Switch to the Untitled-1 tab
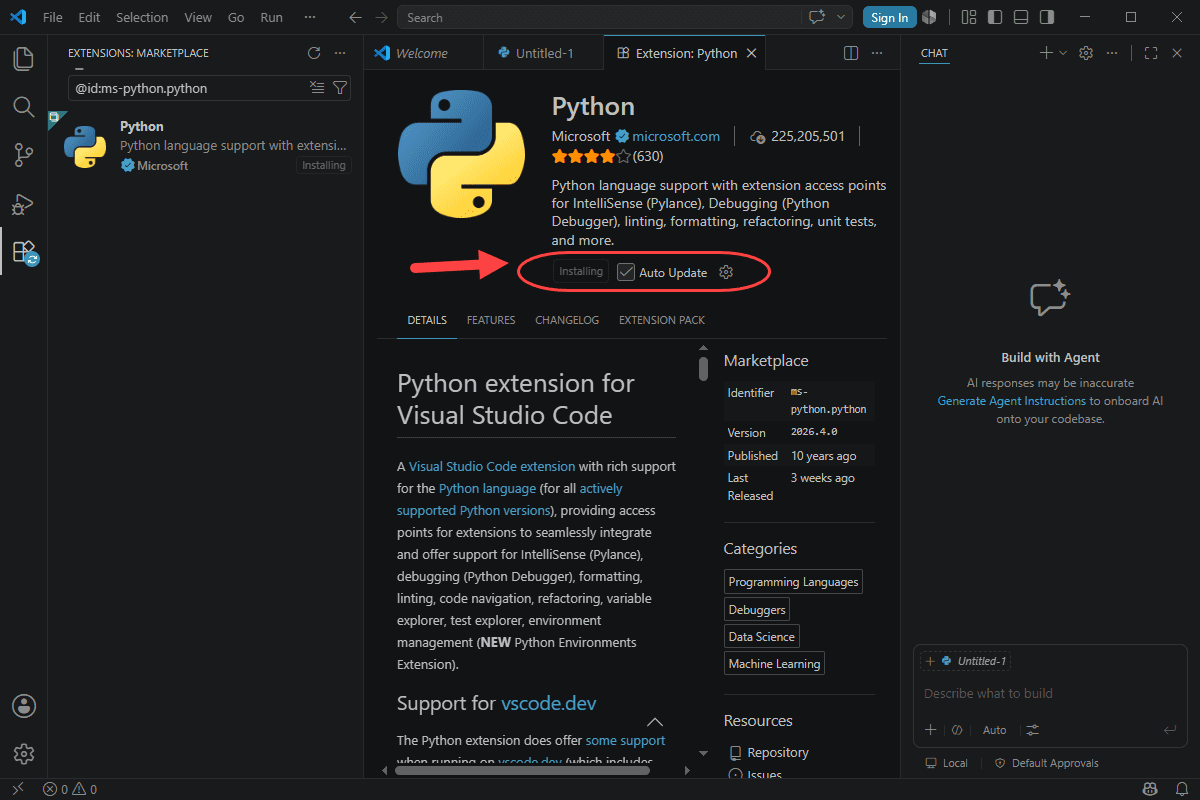 click(x=543, y=53)
